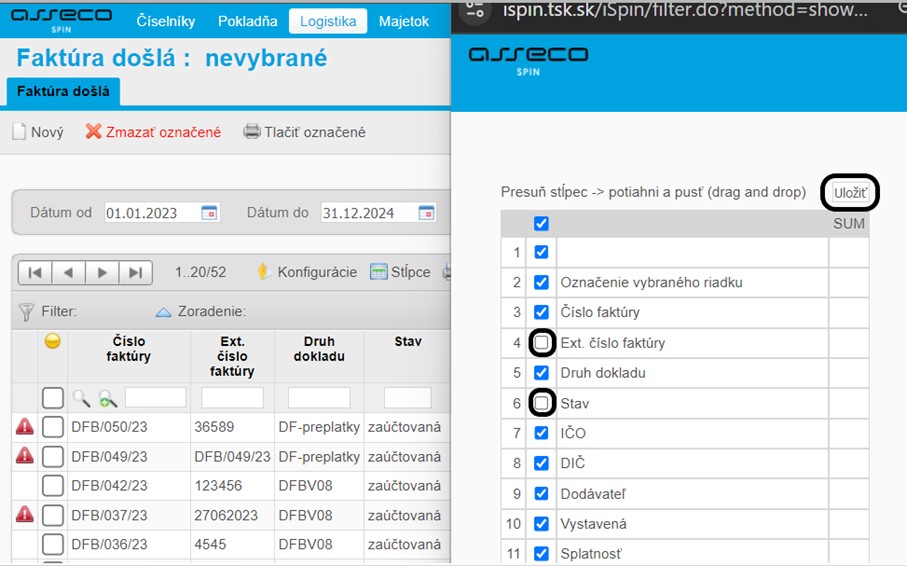Uncheck the Dodávateľ column checkbox
907x566 pixels.
pos(541,493)
